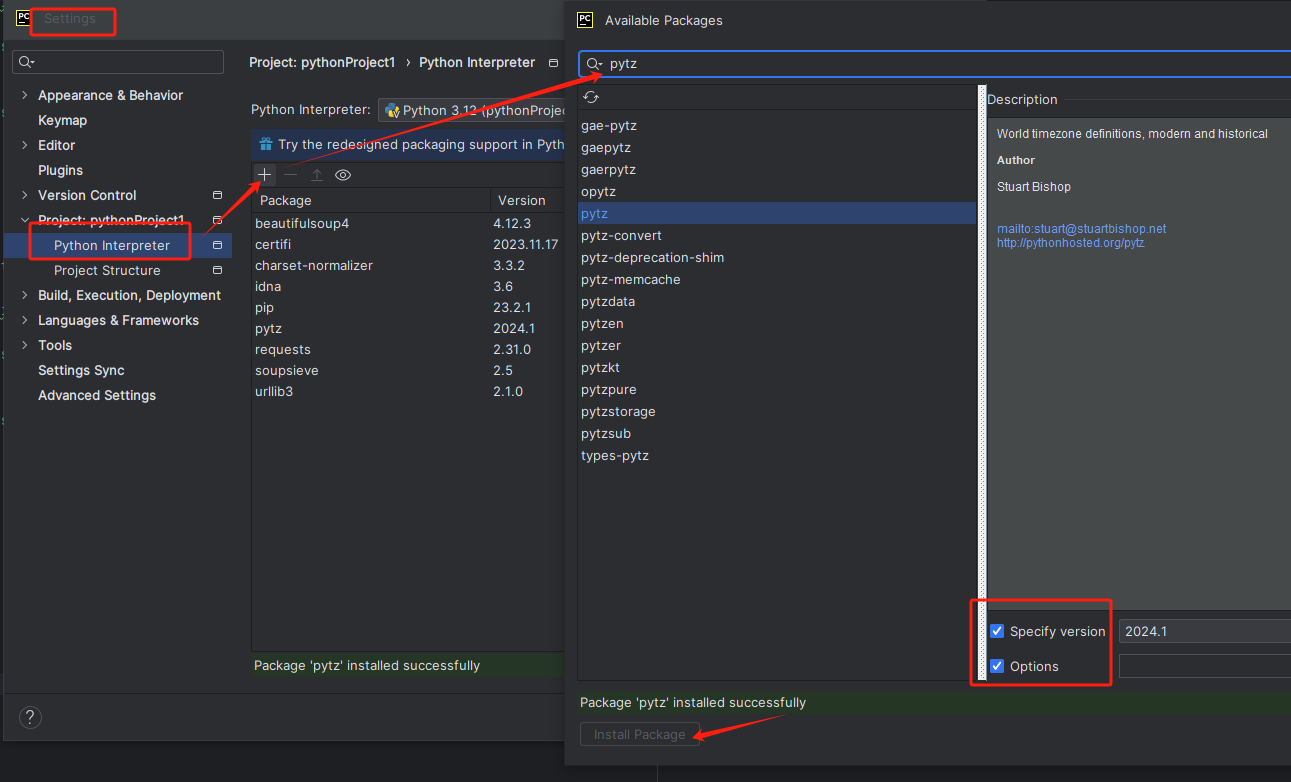
Task: Click the upgrade arrow icon in the package toolbar
Action: 317,175
